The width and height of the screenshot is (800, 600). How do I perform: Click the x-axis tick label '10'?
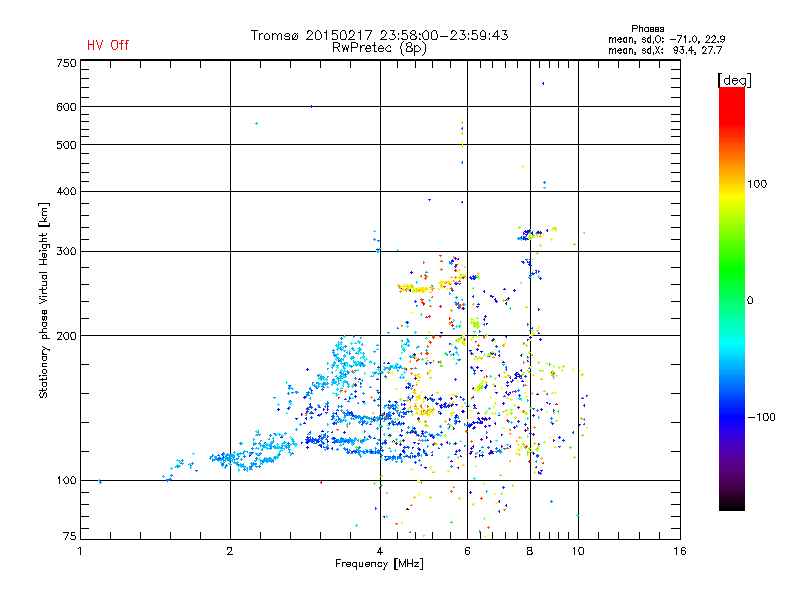pyautogui.click(x=578, y=551)
